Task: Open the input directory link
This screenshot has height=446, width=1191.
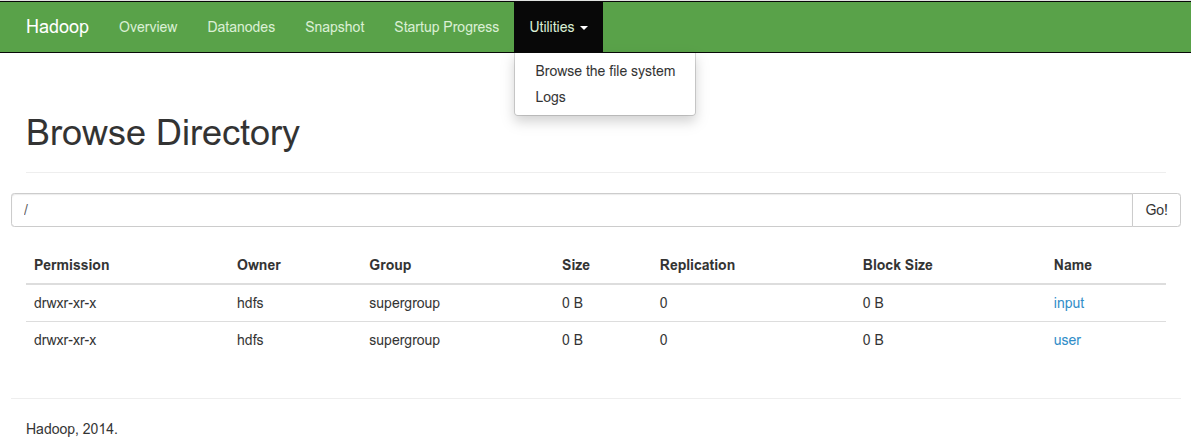Action: click(1068, 303)
